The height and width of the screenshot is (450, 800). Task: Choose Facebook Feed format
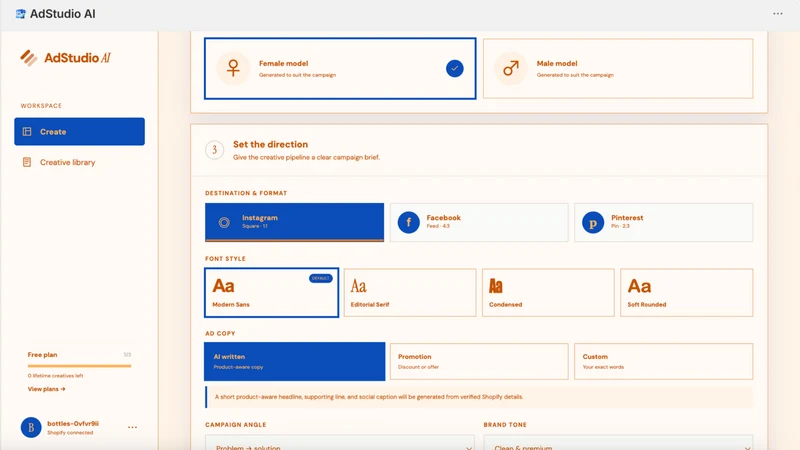pos(479,222)
